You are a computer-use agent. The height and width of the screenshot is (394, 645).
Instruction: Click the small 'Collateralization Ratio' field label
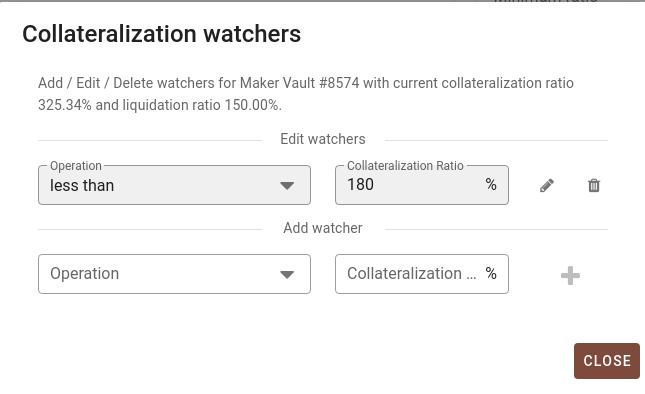tap(405, 166)
